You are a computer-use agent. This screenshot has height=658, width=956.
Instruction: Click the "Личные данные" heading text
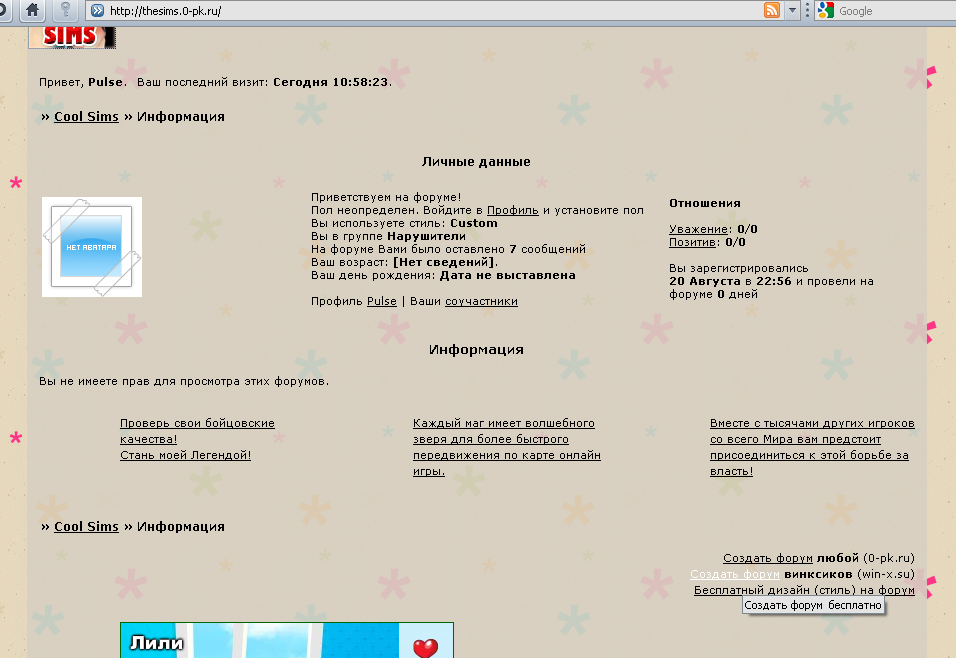pos(476,162)
